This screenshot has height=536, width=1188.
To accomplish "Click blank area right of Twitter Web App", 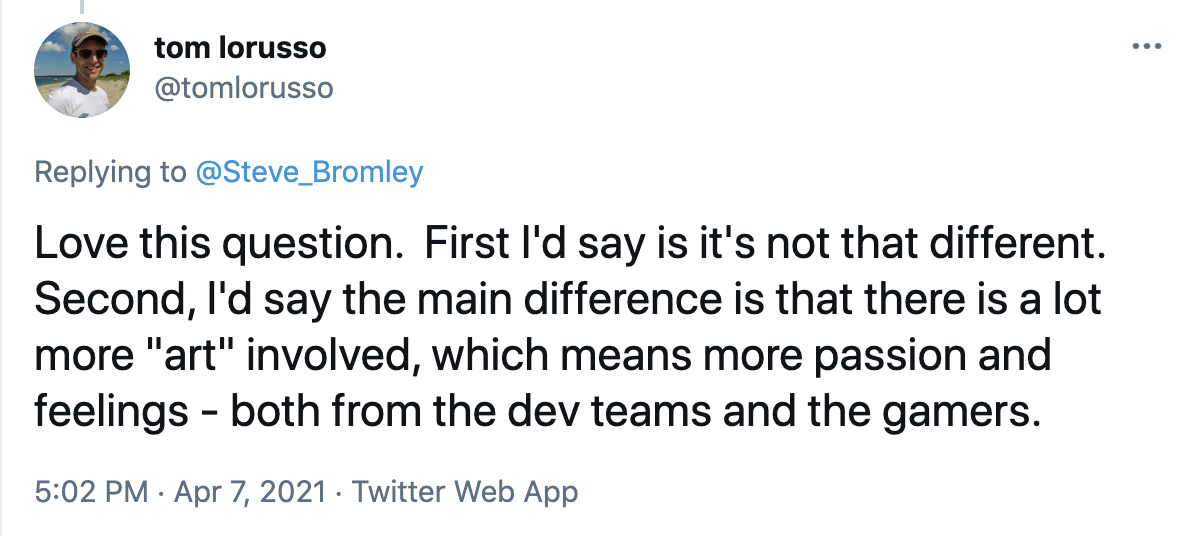I will click(850, 492).
